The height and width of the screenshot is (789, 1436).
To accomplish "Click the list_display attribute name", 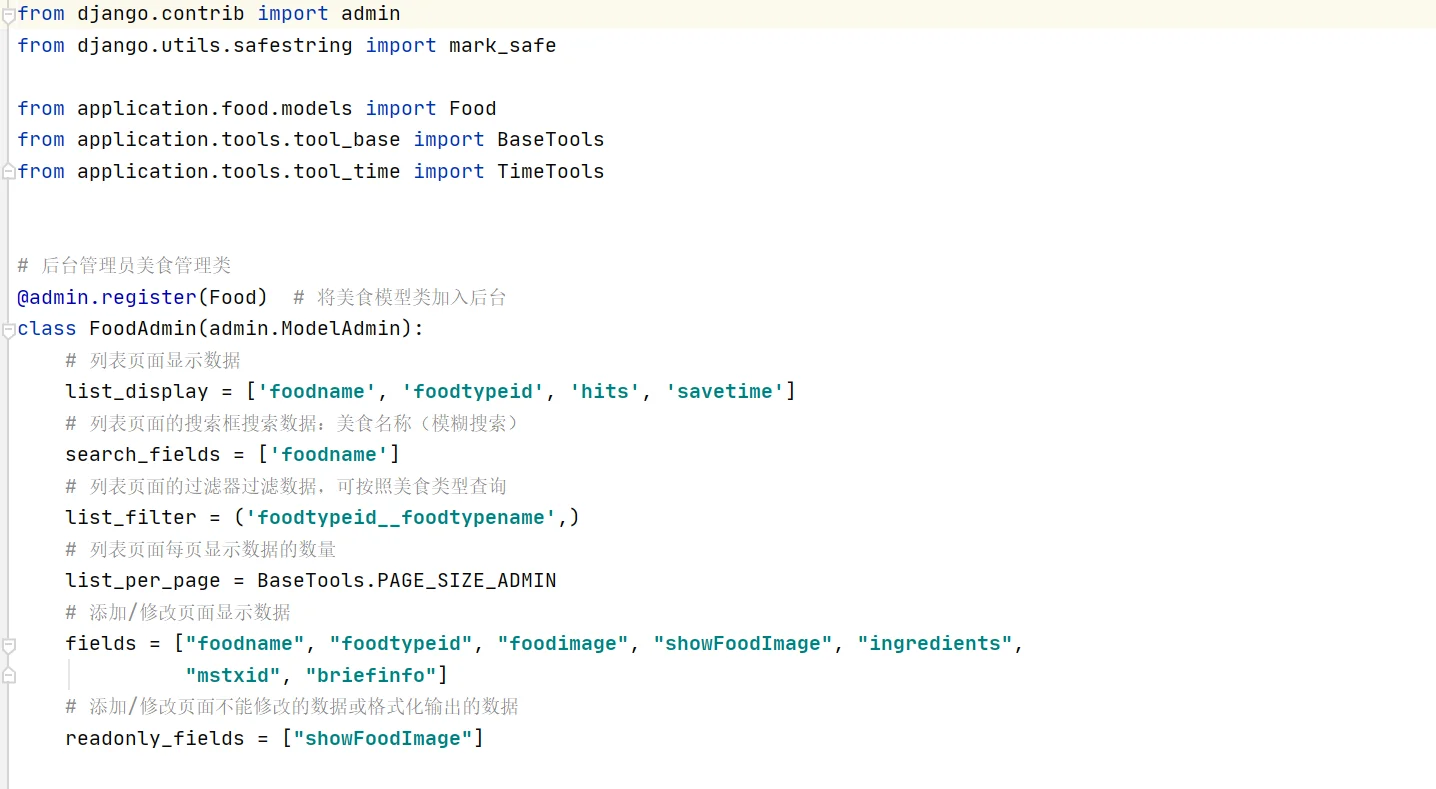I will (x=137, y=391).
